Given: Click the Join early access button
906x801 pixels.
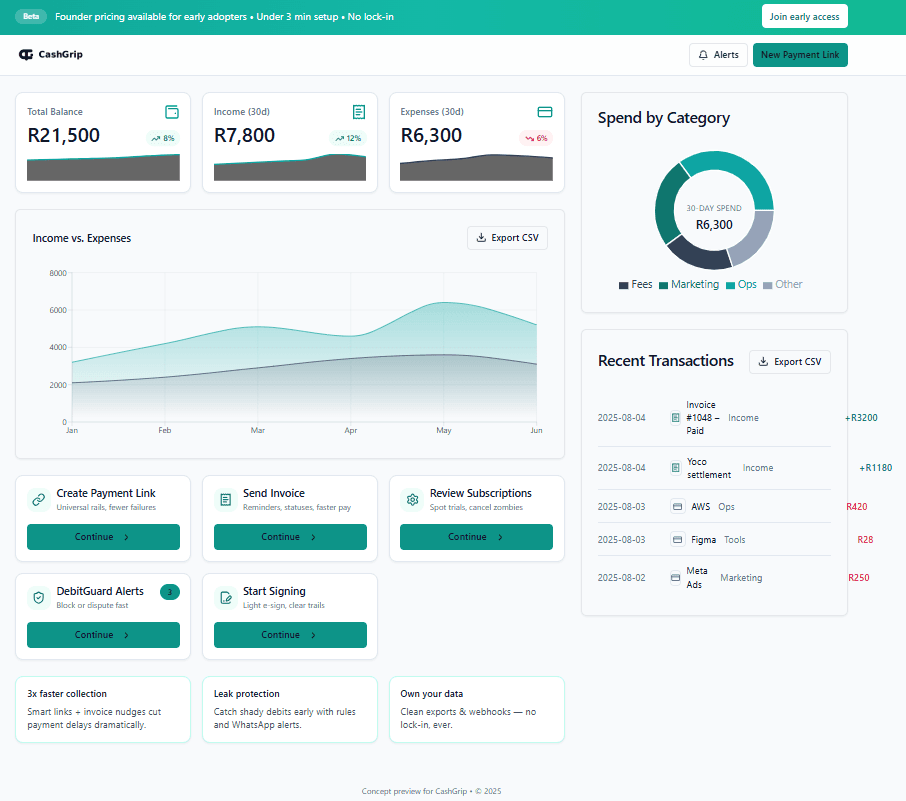Looking at the screenshot, I should click(x=804, y=16).
